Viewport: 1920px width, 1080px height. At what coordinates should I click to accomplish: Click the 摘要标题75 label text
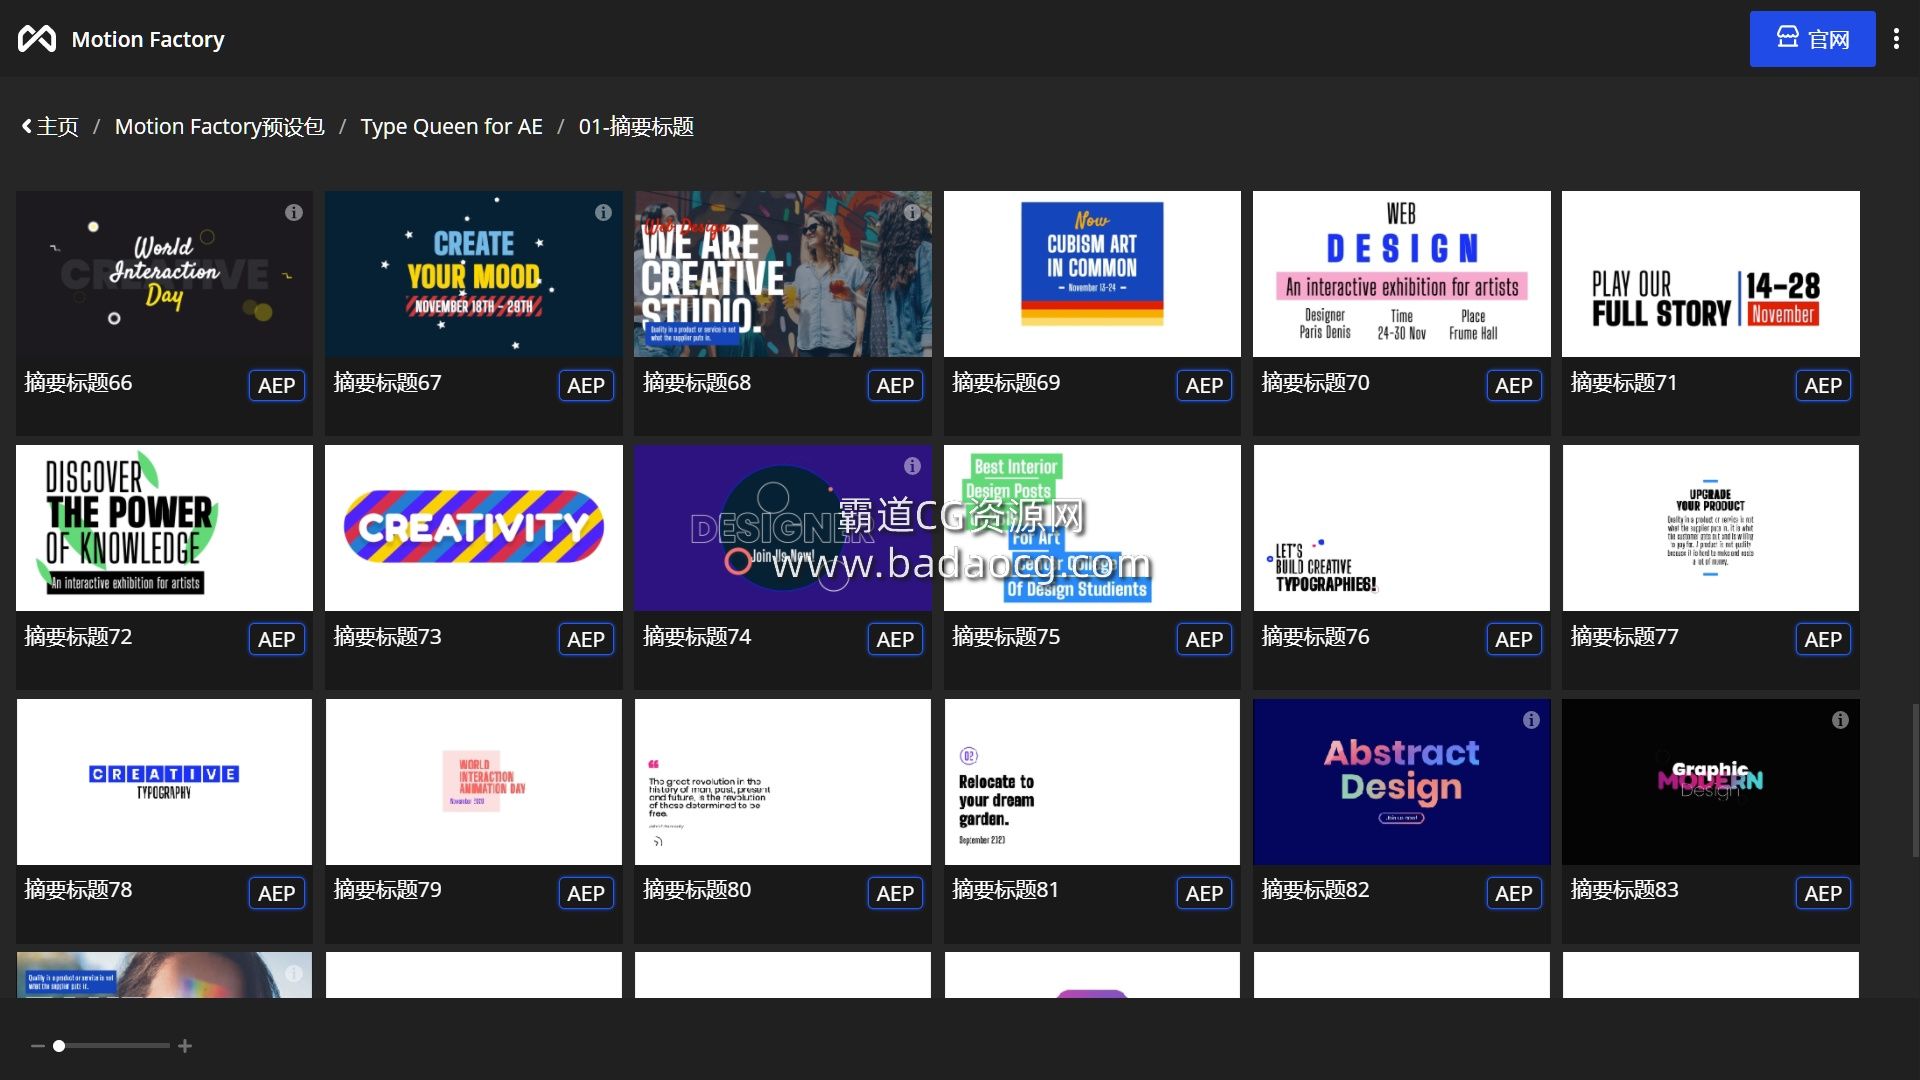1005,637
